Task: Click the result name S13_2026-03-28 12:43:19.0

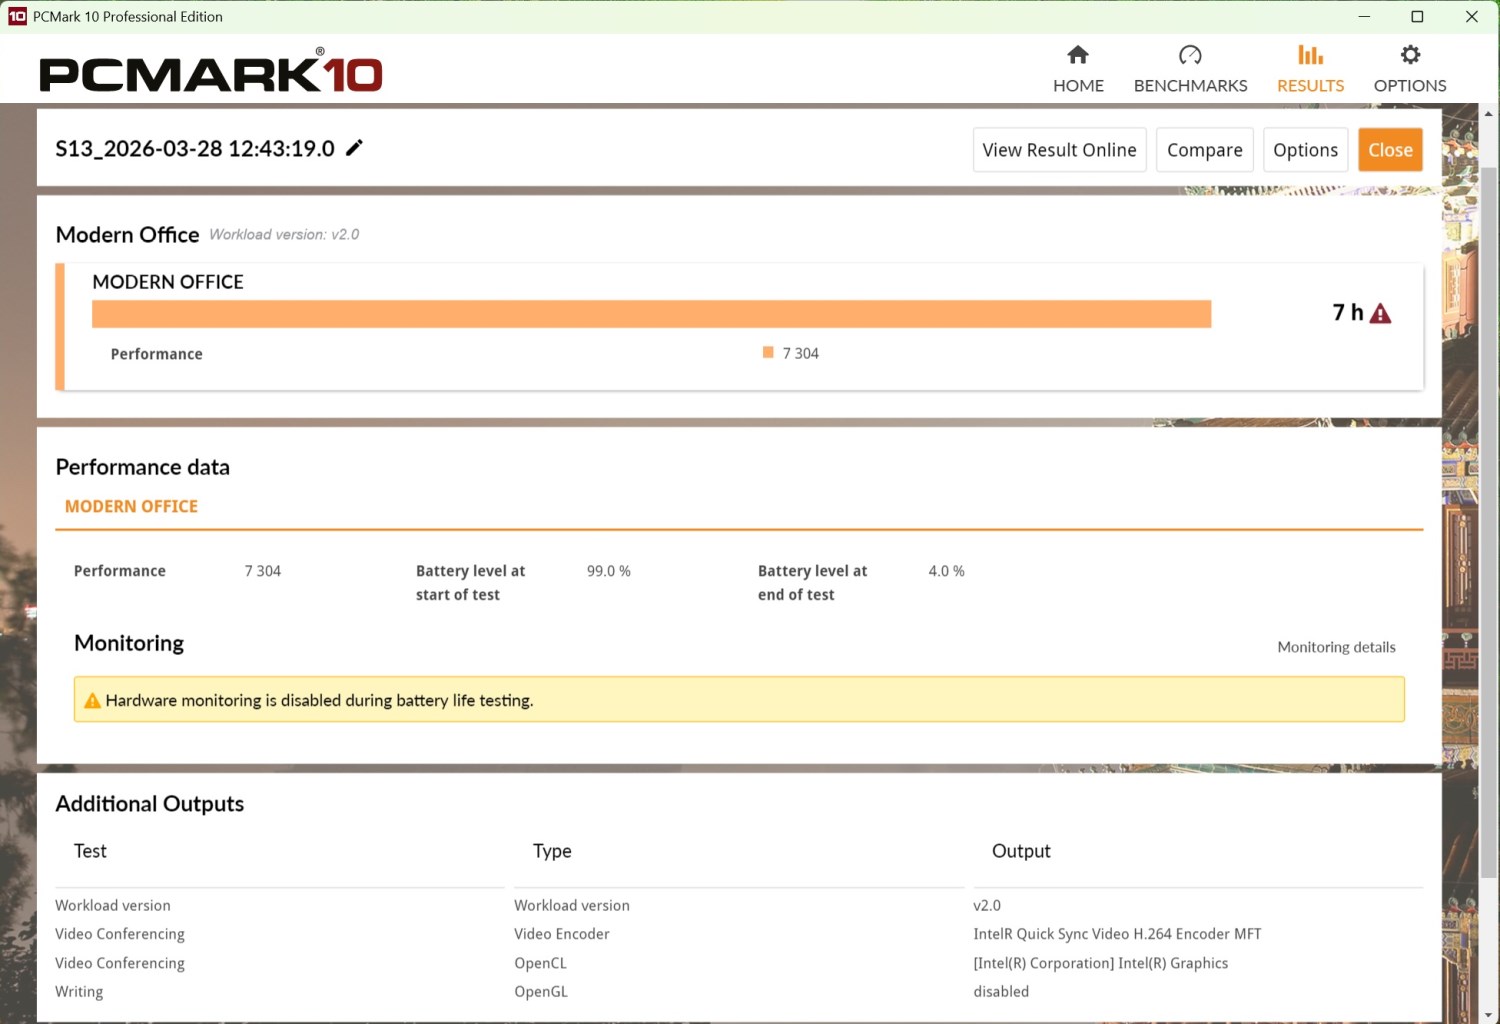Action: click(195, 149)
